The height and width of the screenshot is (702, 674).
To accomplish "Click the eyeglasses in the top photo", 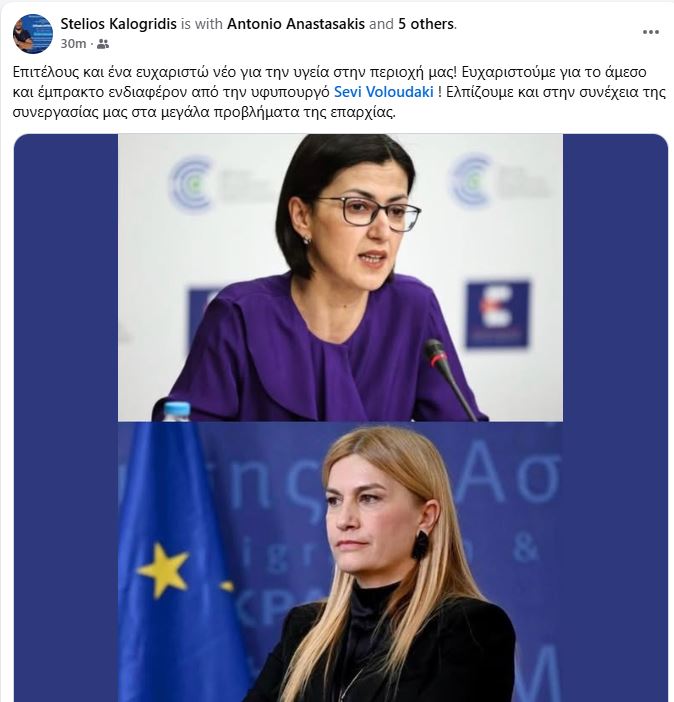I will [369, 214].
